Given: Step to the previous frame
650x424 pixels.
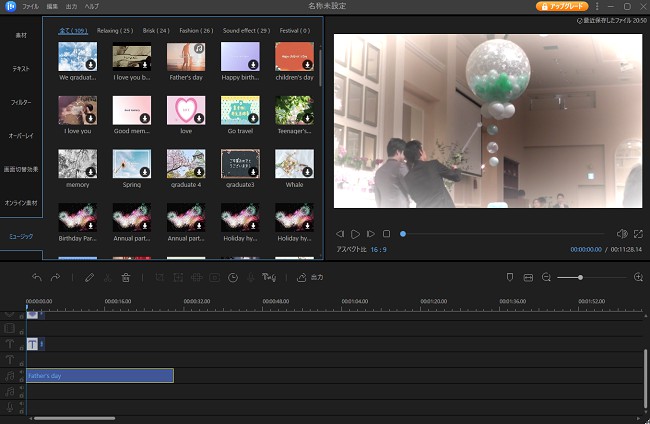Looking at the screenshot, I should point(340,234).
